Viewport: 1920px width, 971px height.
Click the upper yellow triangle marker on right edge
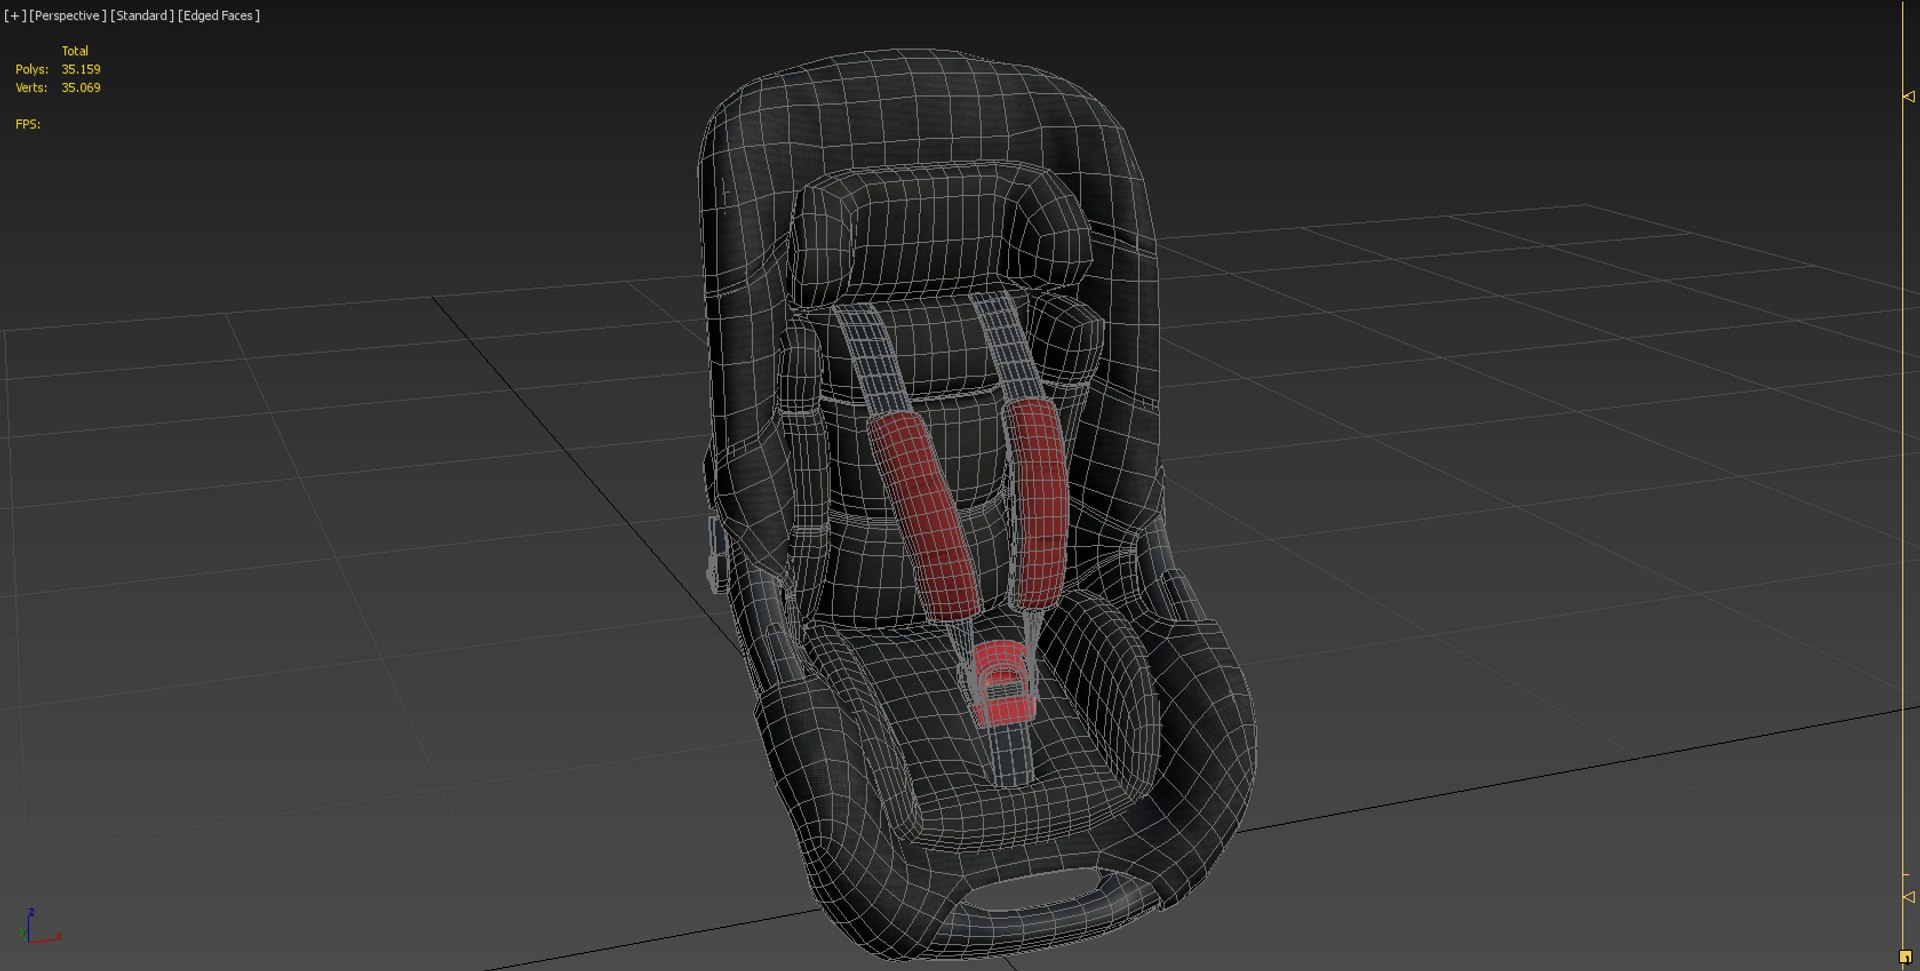coord(1908,97)
